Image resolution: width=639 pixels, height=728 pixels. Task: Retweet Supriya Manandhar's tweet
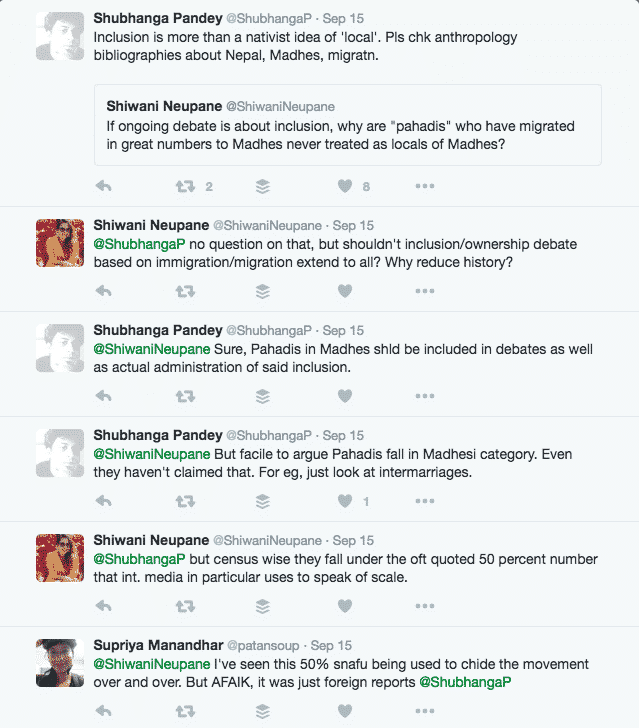tap(185, 711)
